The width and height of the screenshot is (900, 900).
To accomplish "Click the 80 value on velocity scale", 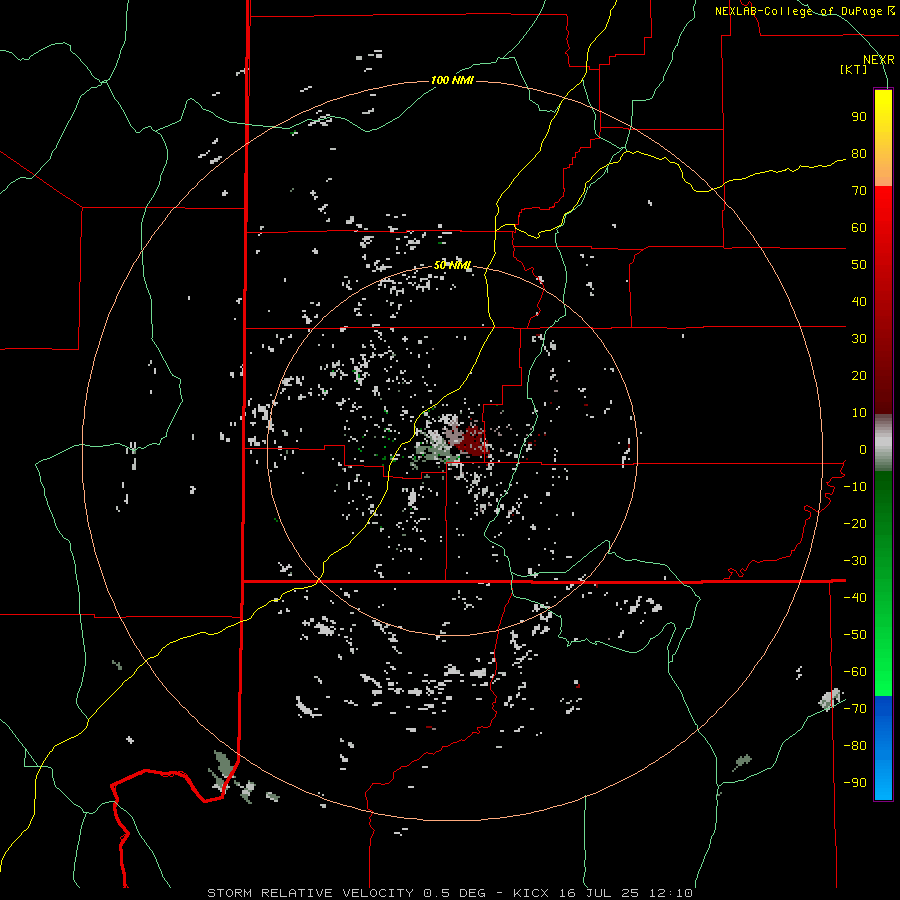I will click(859, 154).
